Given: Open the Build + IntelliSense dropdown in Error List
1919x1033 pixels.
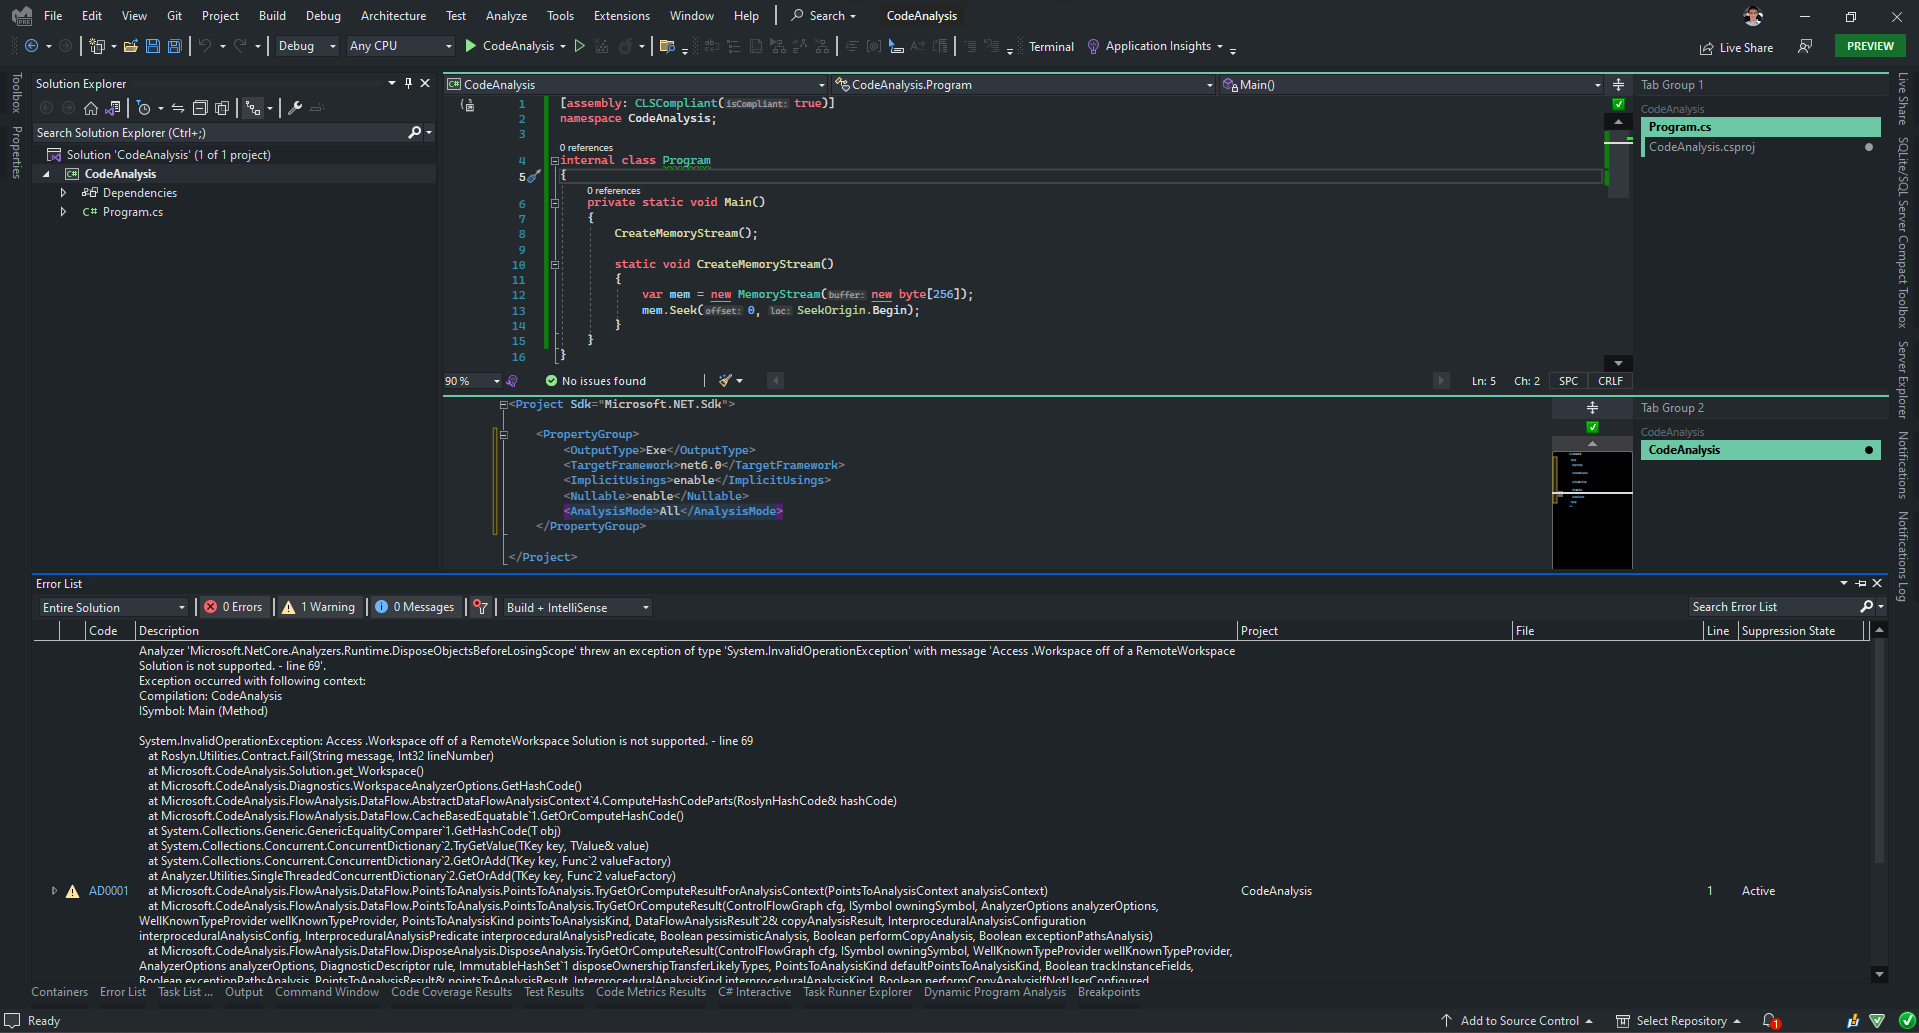Looking at the screenshot, I should [575, 607].
